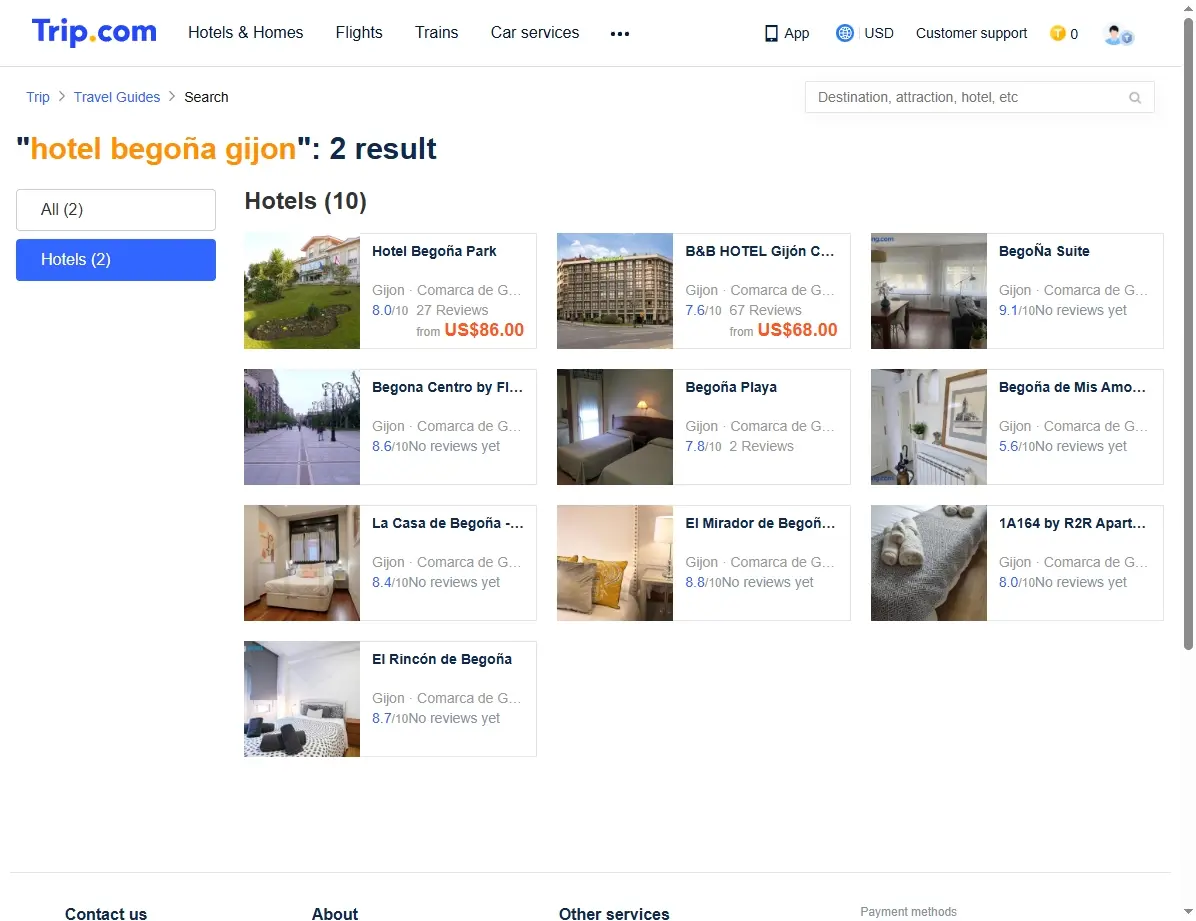Click 1A164 by R2R Apart... title
The width and height of the screenshot is (1196, 921).
(1072, 523)
